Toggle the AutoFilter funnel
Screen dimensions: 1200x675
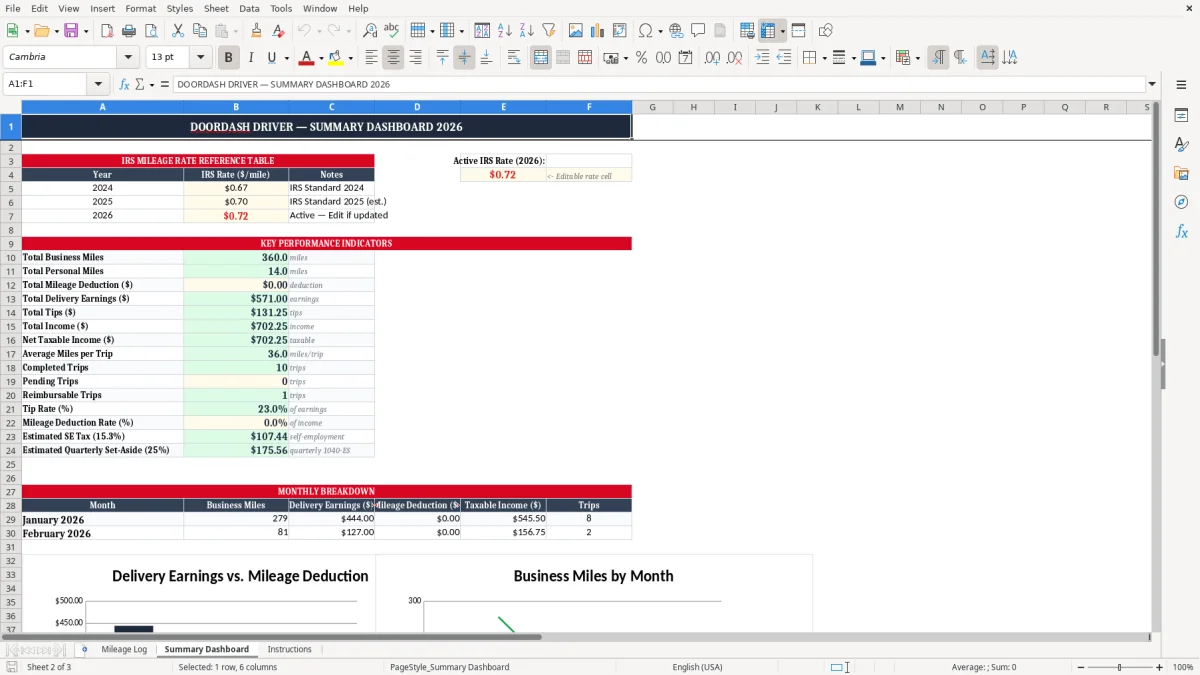(548, 31)
